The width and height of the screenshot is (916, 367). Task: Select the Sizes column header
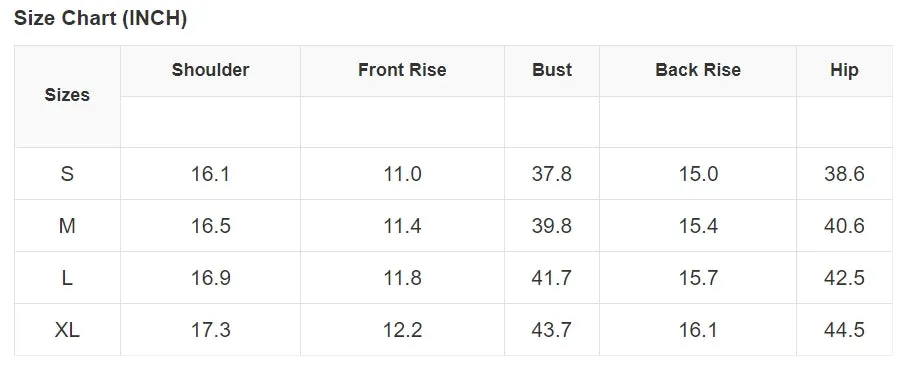(67, 95)
